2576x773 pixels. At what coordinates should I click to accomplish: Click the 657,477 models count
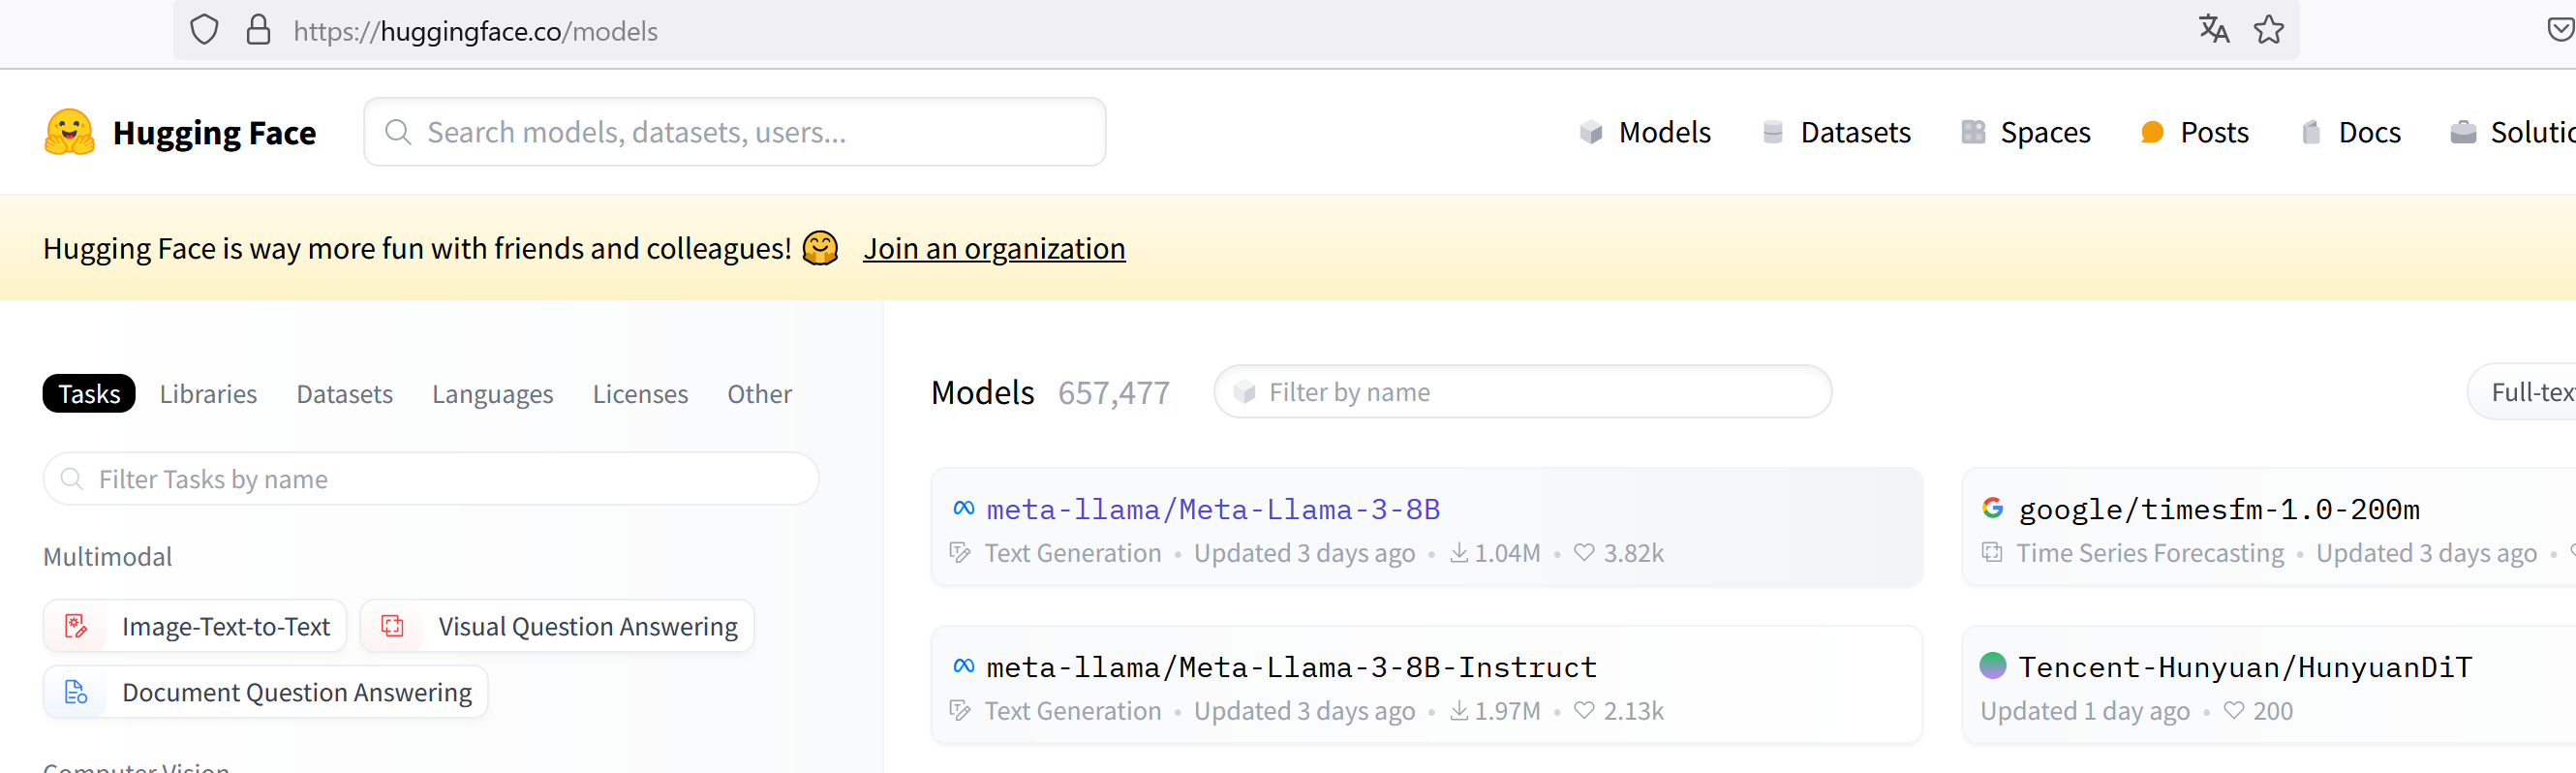(x=1114, y=393)
